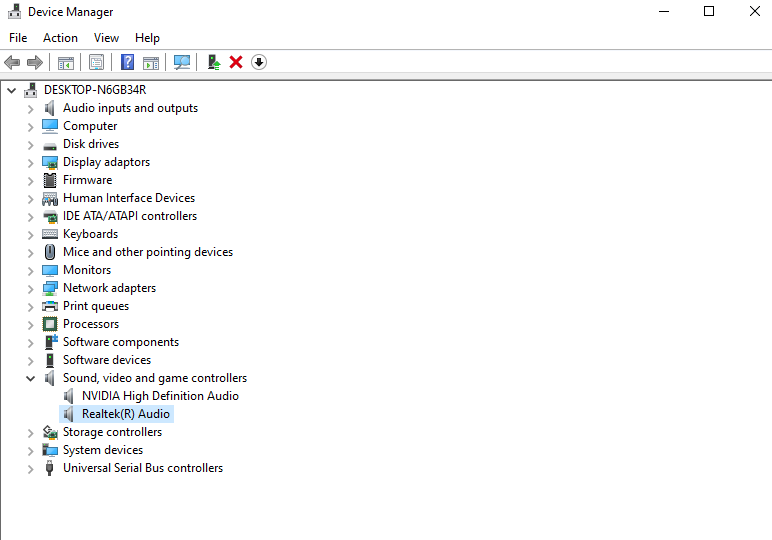The height and width of the screenshot is (540, 772).
Task: Click the red X Uninstall device icon
Action: tap(236, 63)
